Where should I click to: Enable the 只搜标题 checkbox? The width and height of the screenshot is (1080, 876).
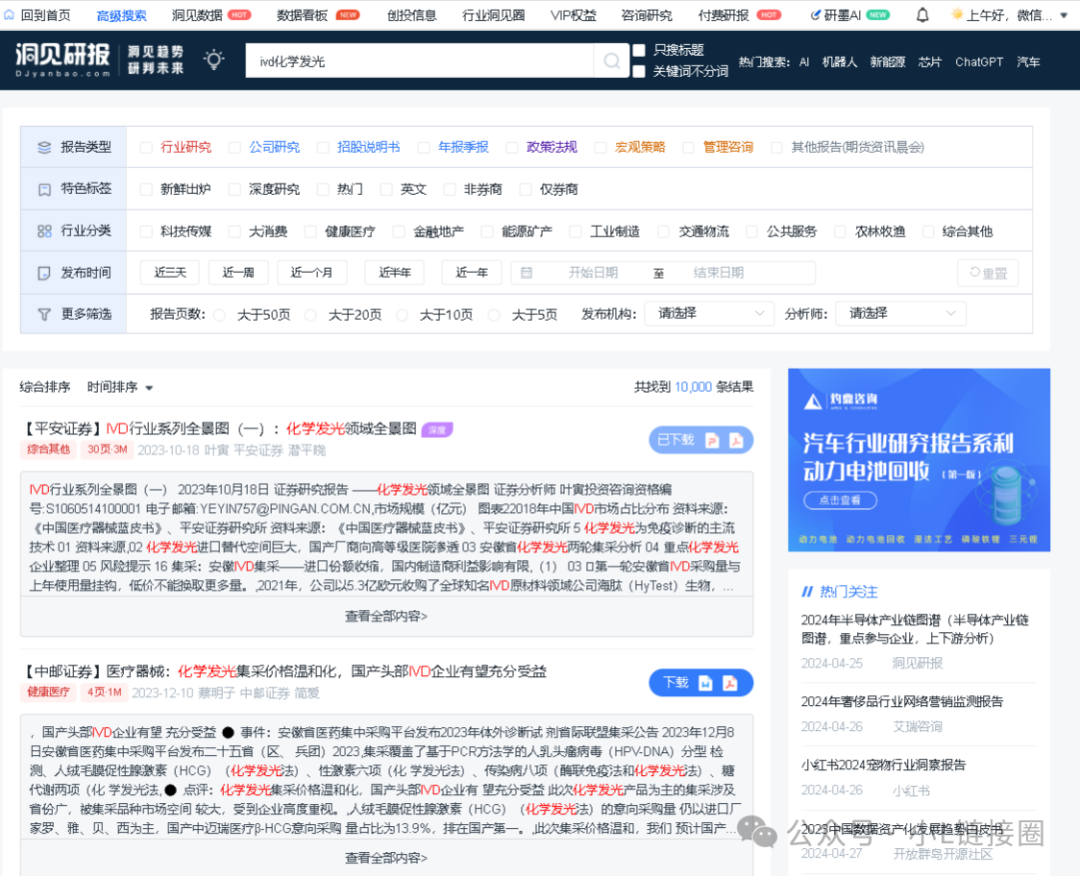point(639,50)
